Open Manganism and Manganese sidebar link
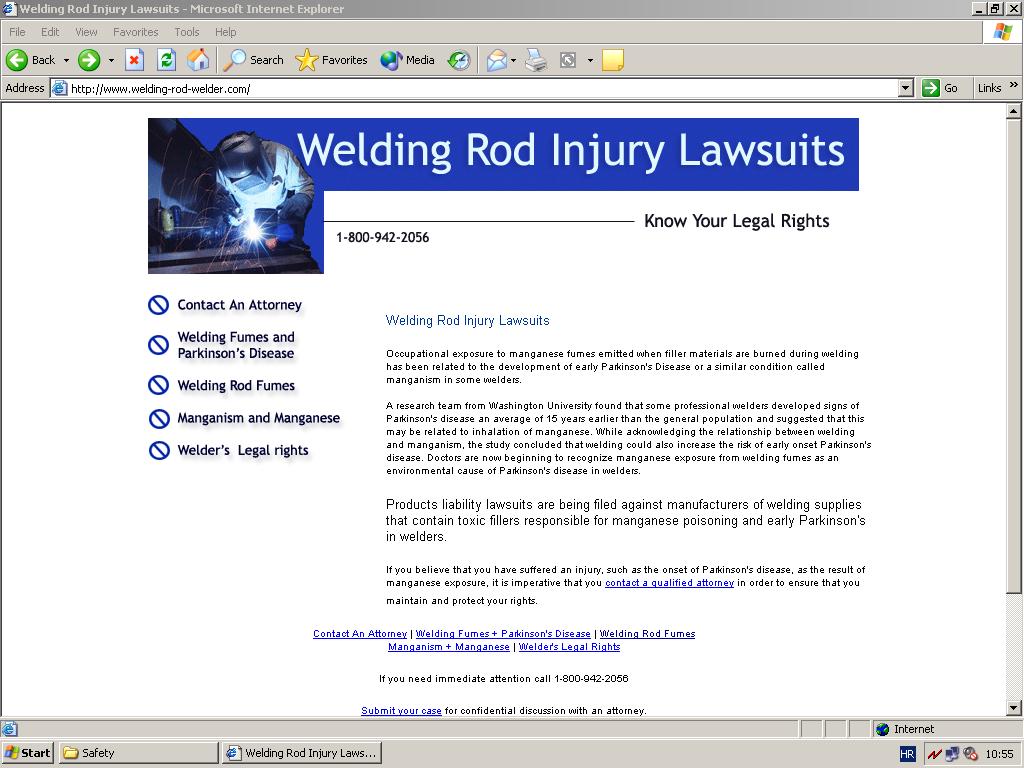The width and height of the screenshot is (1024, 768). pyautogui.click(x=259, y=418)
